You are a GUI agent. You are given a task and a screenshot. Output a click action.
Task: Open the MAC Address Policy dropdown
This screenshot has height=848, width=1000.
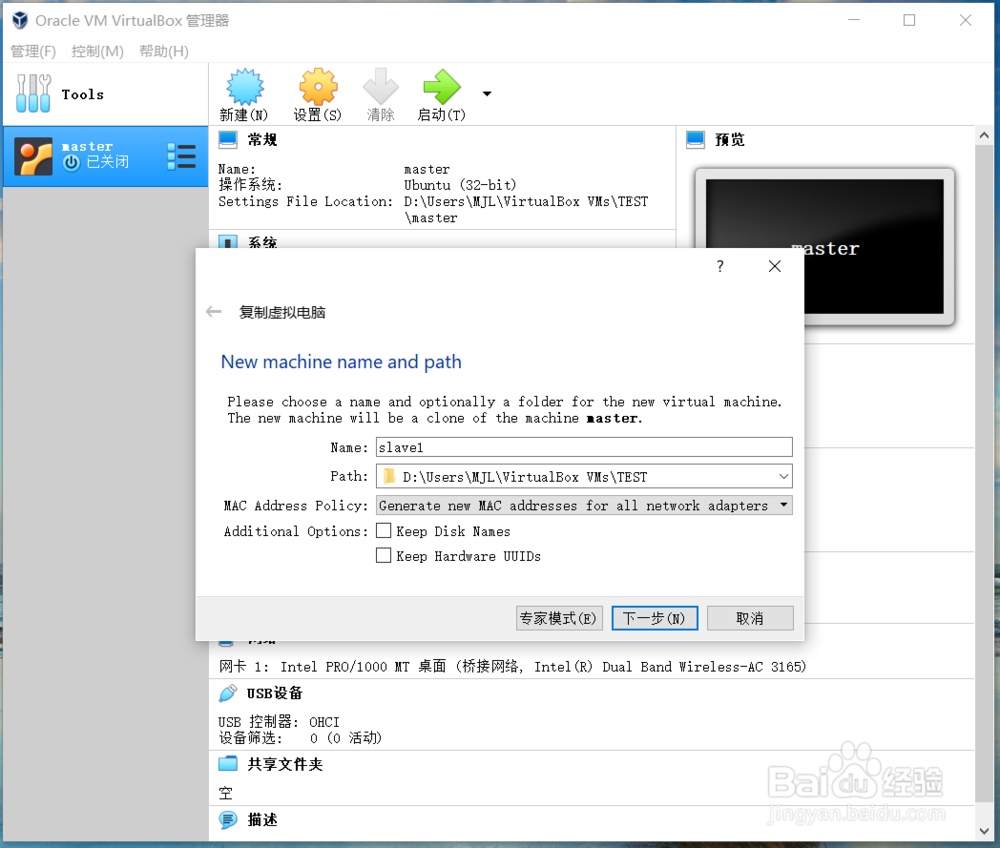[584, 506]
